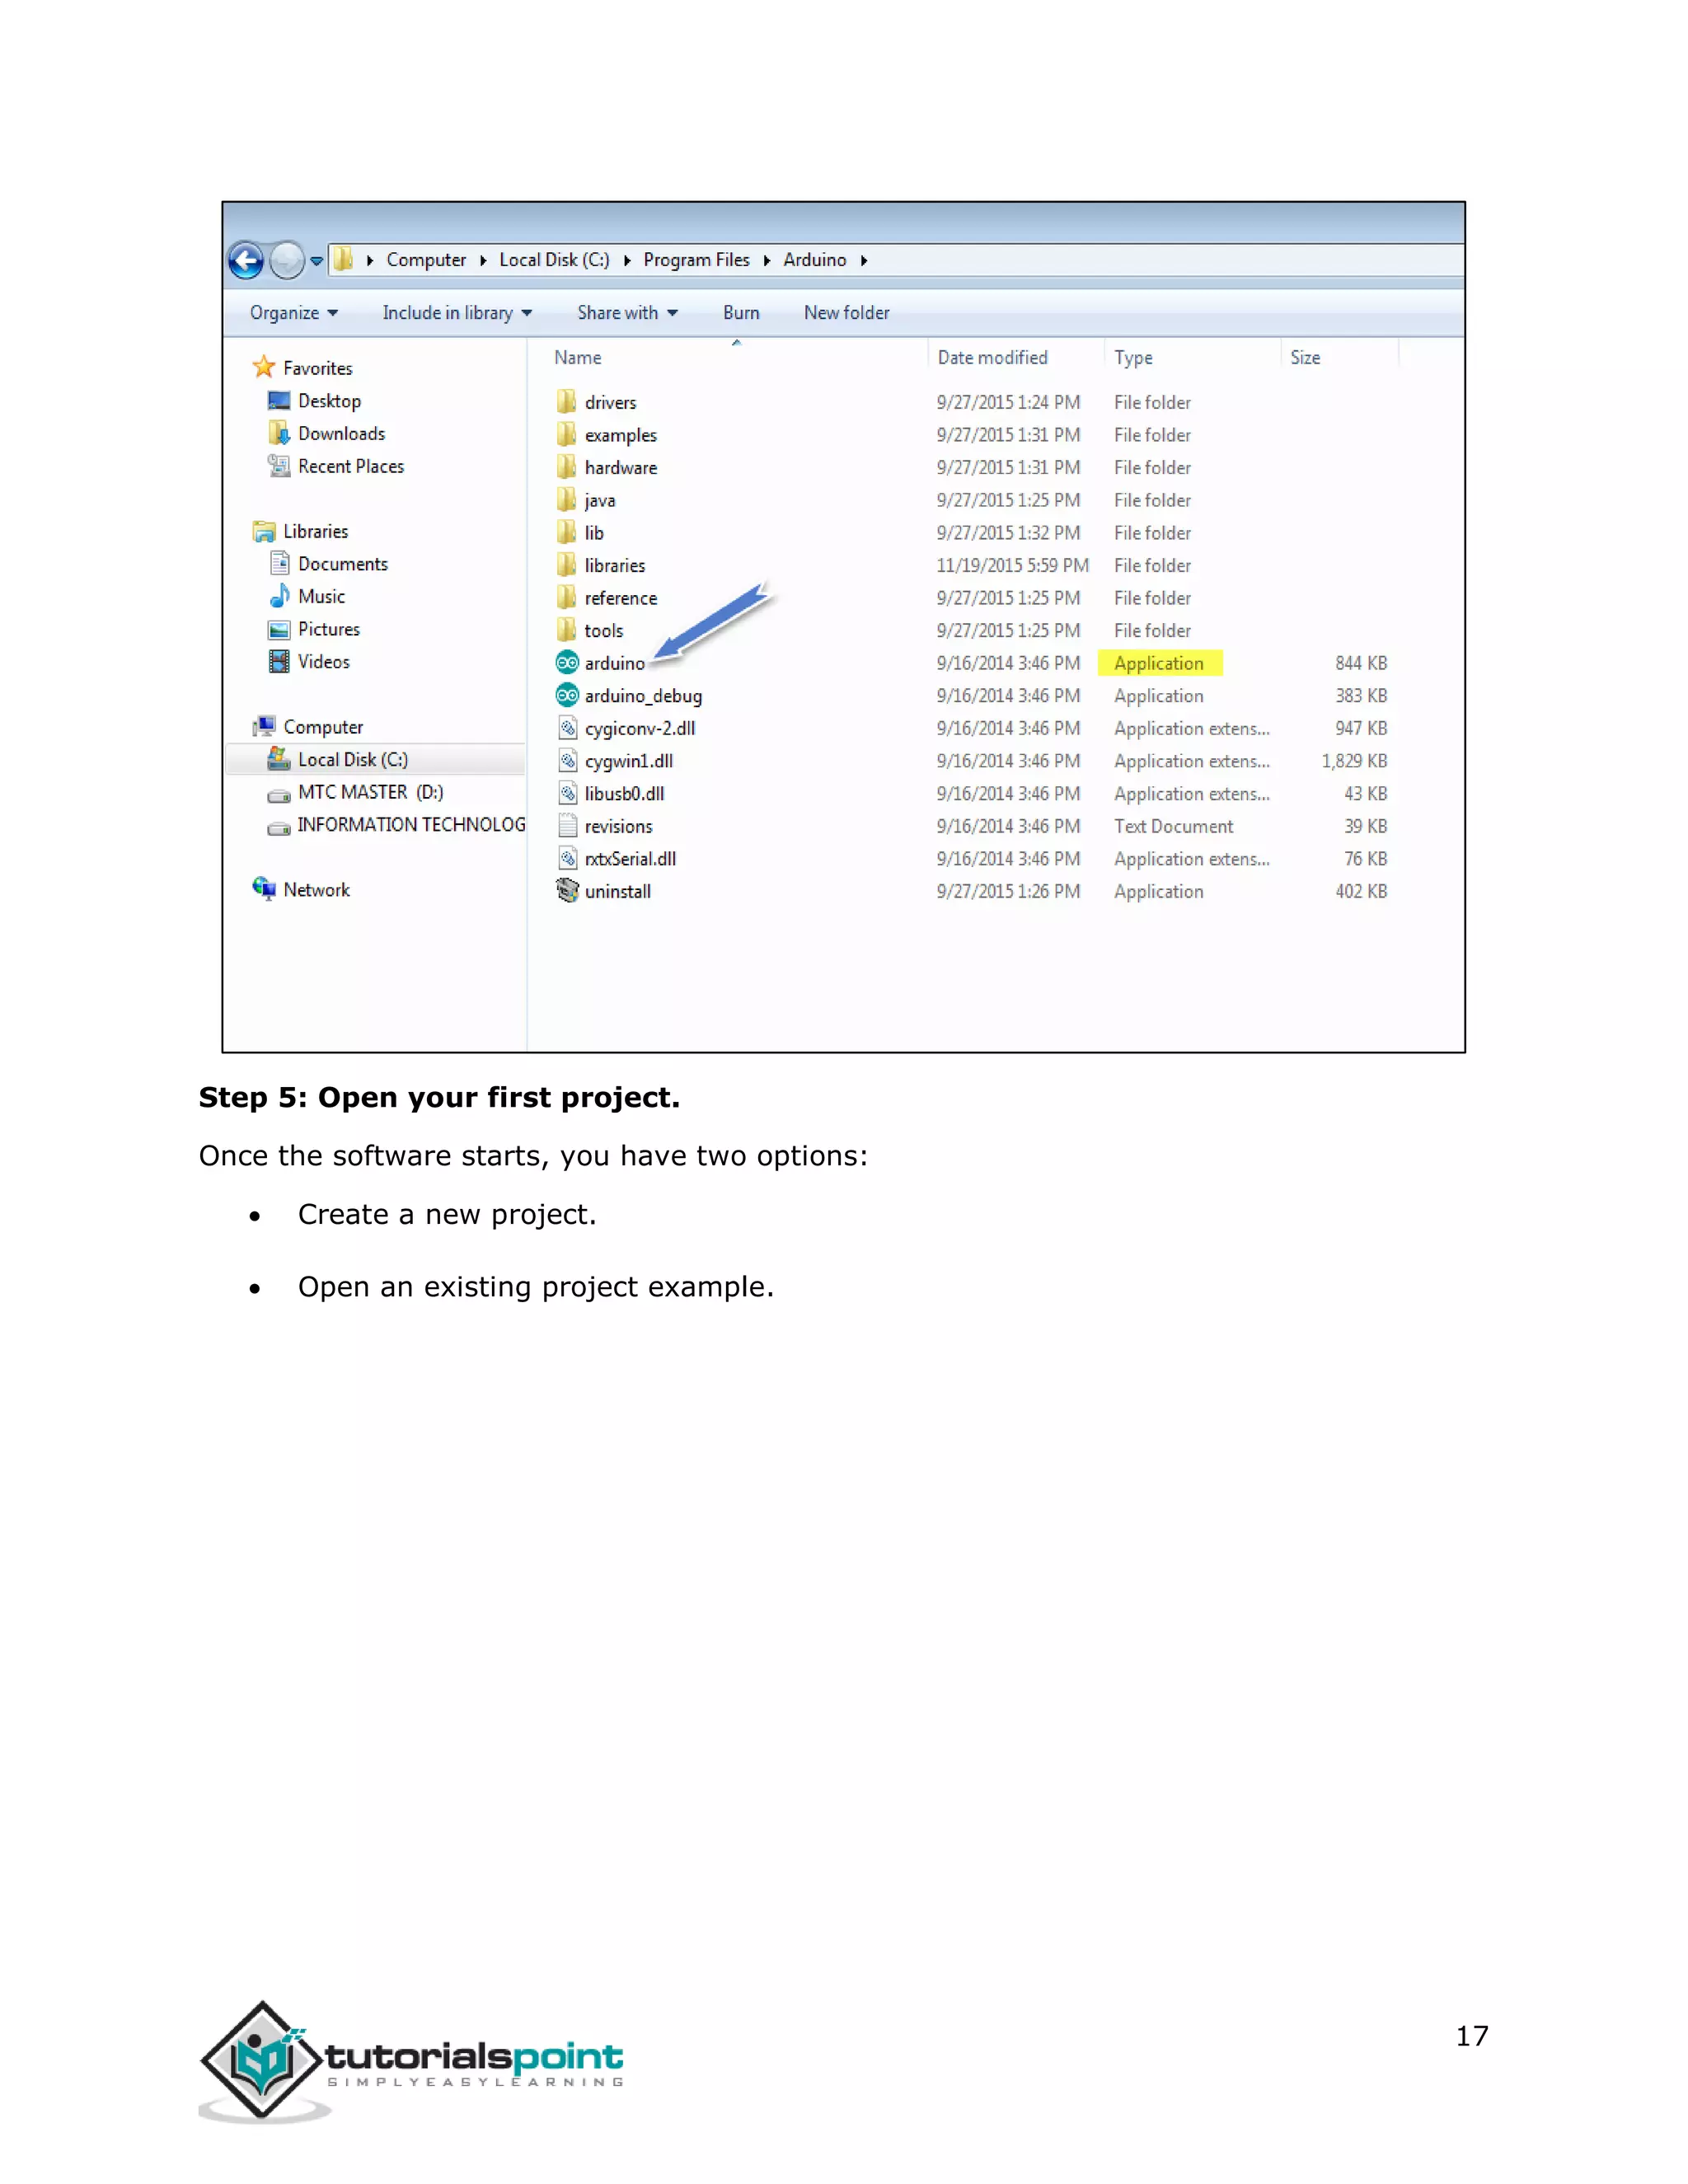The height and width of the screenshot is (2184, 1688).
Task: Click the blue Back navigation arrow
Action: (x=246, y=261)
